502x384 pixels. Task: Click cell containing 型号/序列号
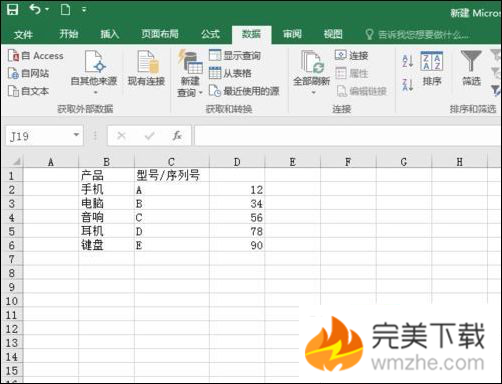click(172, 175)
